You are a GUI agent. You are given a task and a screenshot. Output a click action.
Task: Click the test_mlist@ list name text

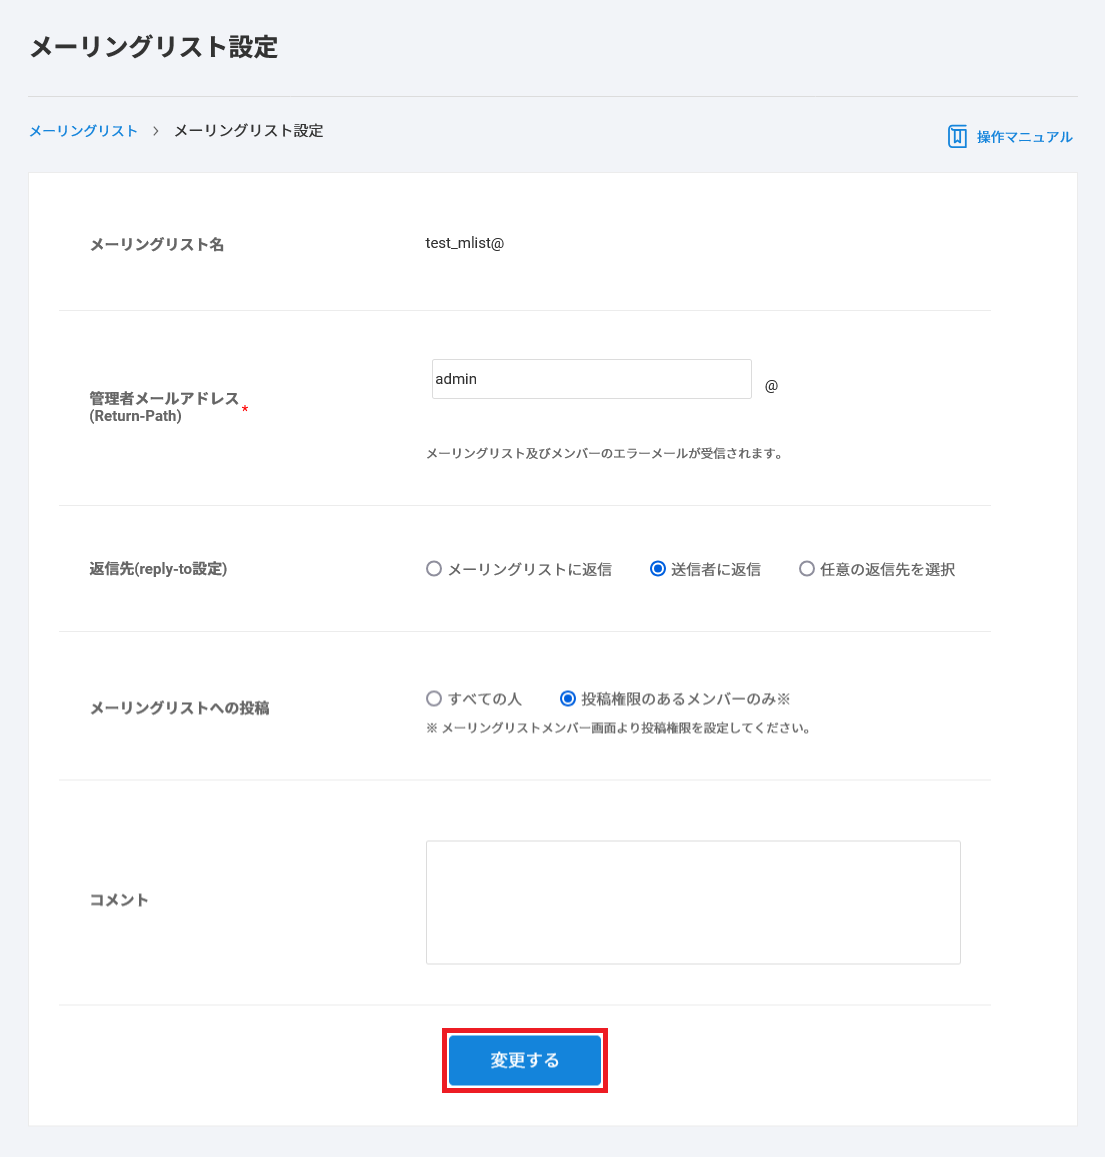[464, 243]
